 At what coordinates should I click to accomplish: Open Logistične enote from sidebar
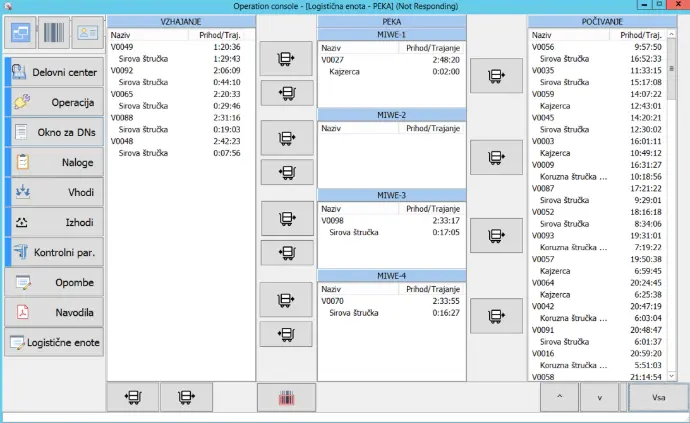(x=54, y=343)
